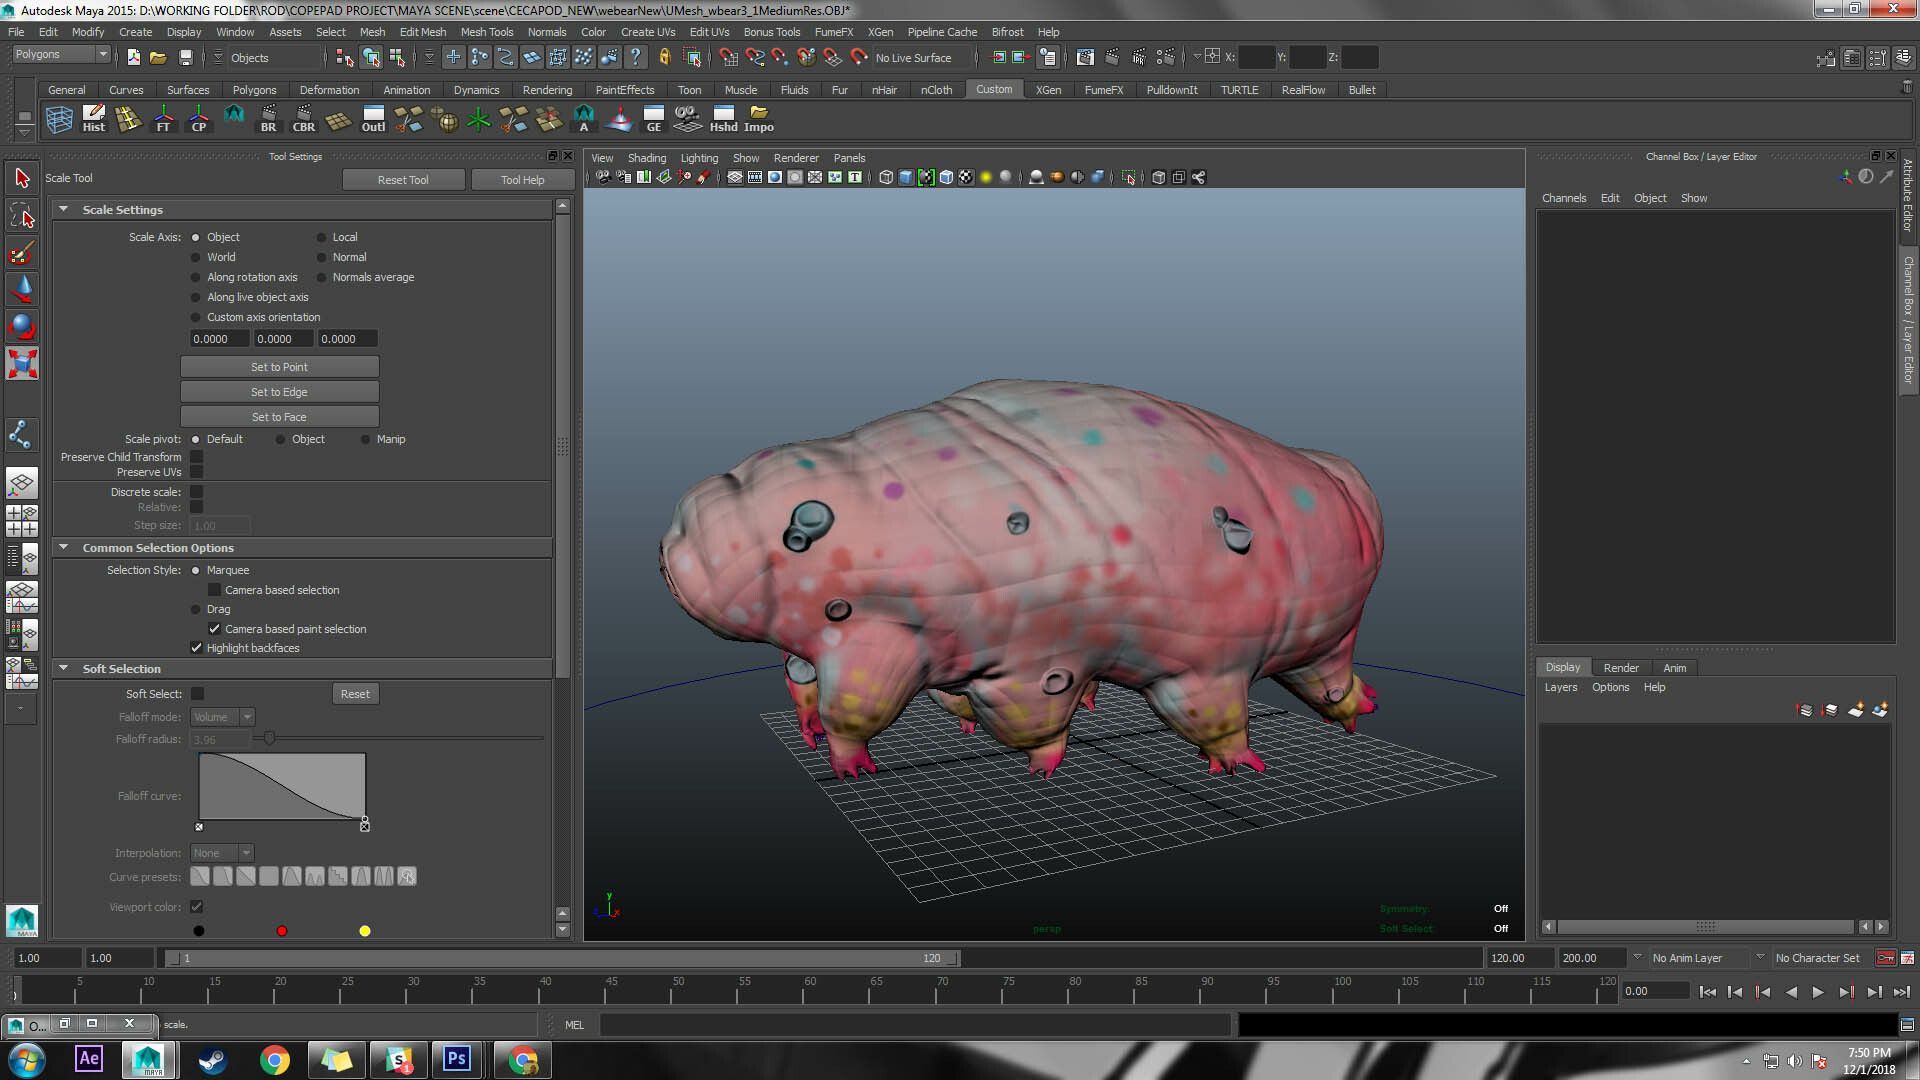Viewport: 1920px width, 1080px height.
Task: Open the Shading menu in the viewport
Action: tap(647, 157)
